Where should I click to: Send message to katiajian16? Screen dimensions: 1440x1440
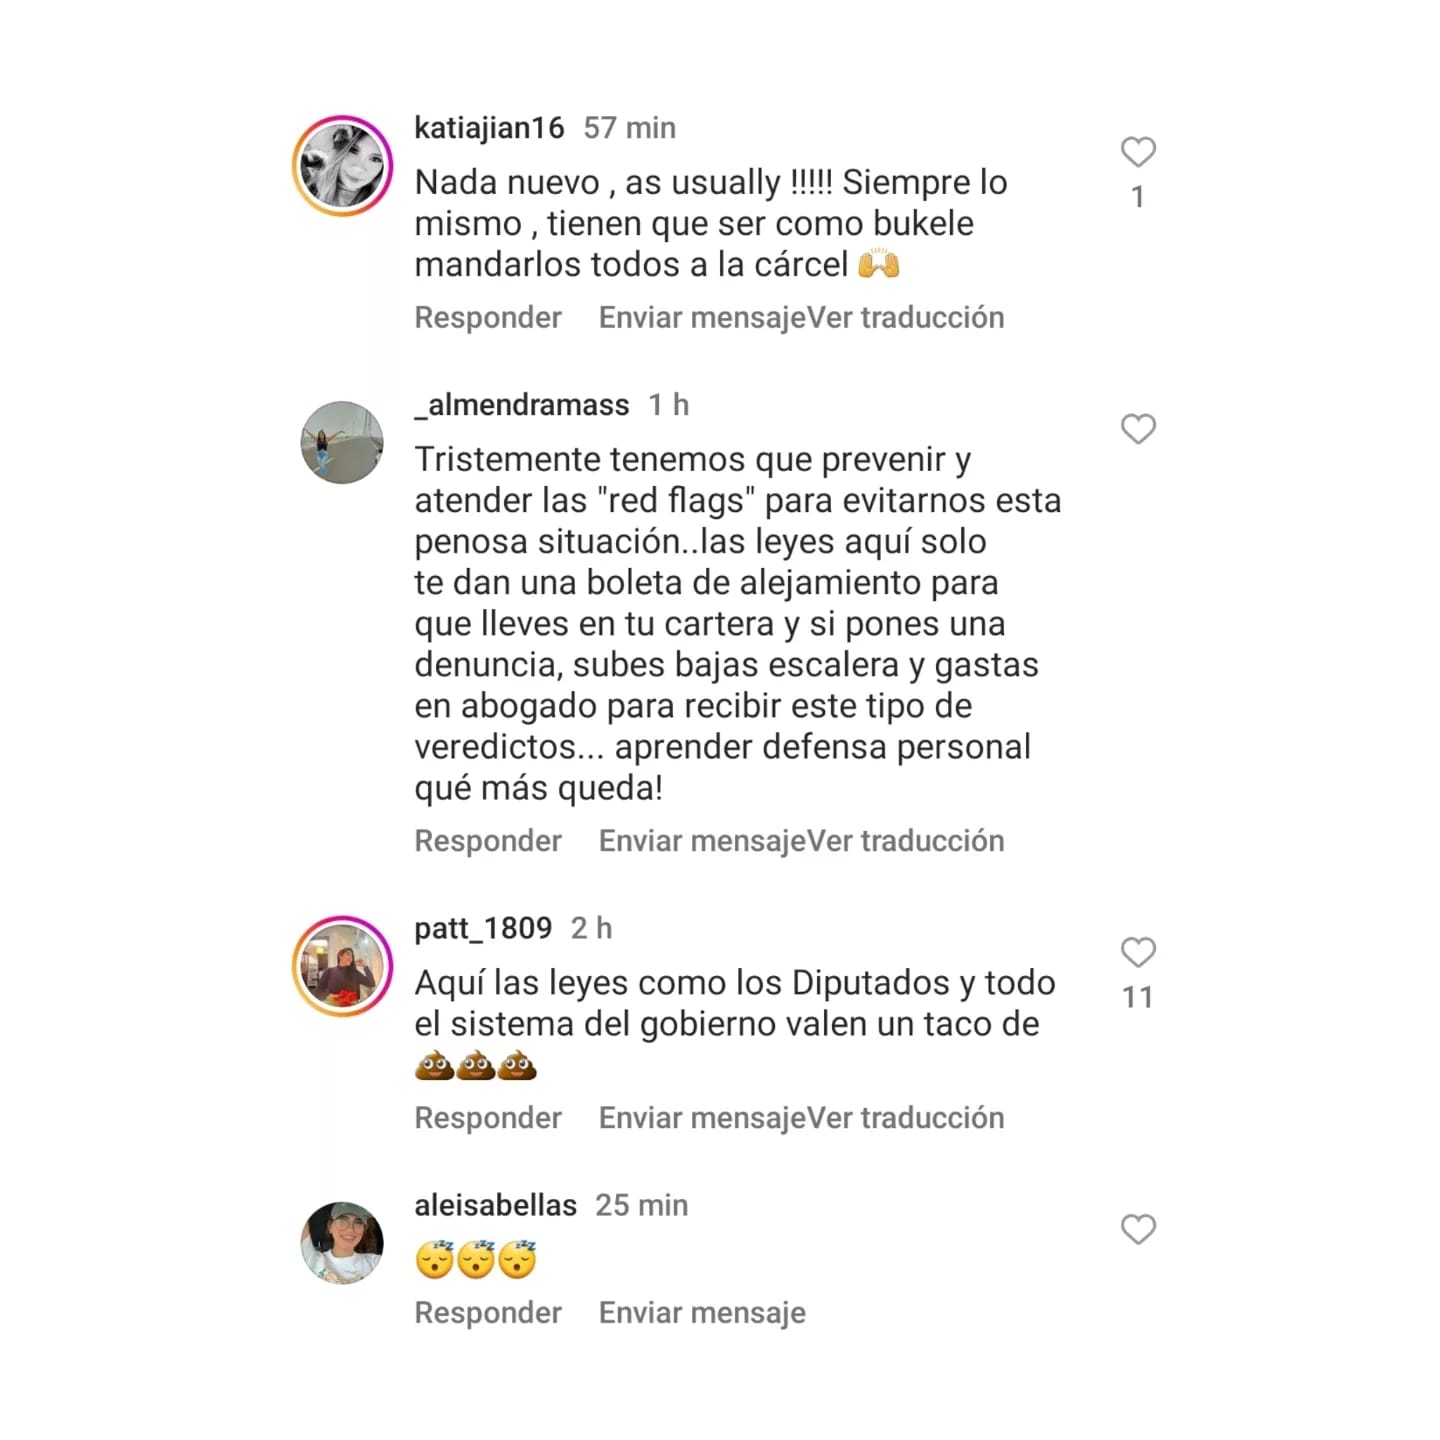702,317
